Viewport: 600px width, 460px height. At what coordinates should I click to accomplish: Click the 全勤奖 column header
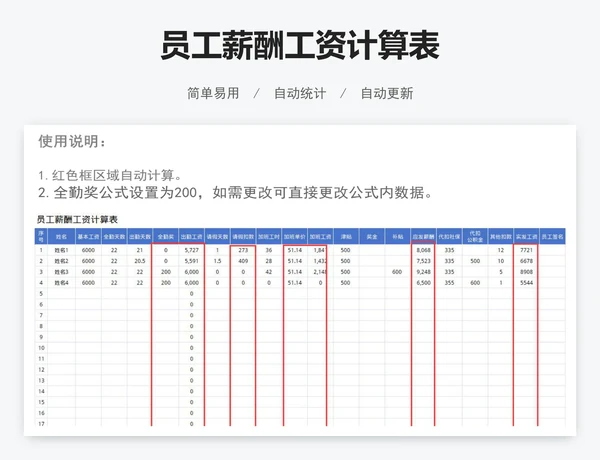pyautogui.click(x=166, y=237)
